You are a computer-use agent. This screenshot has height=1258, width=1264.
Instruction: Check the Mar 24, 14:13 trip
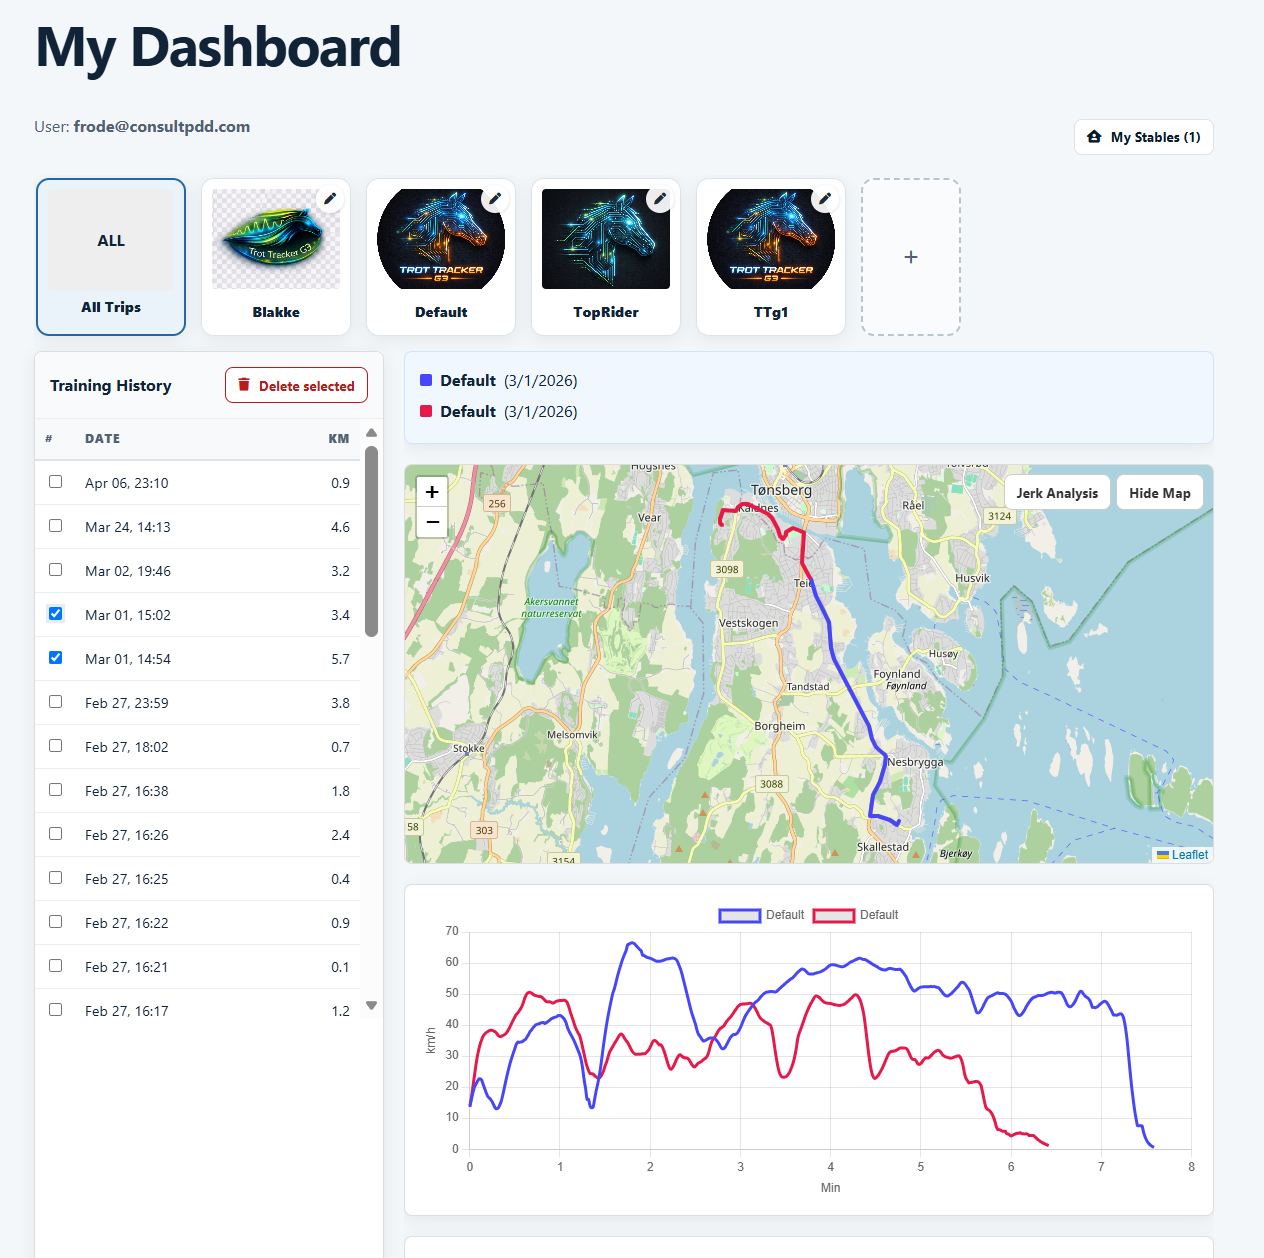coord(56,526)
